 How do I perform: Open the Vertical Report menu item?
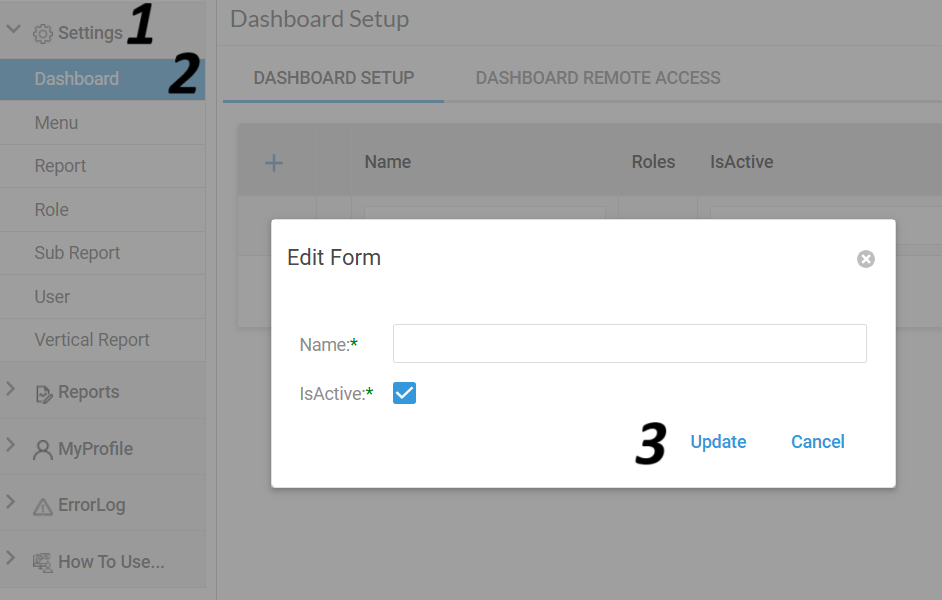103,341
